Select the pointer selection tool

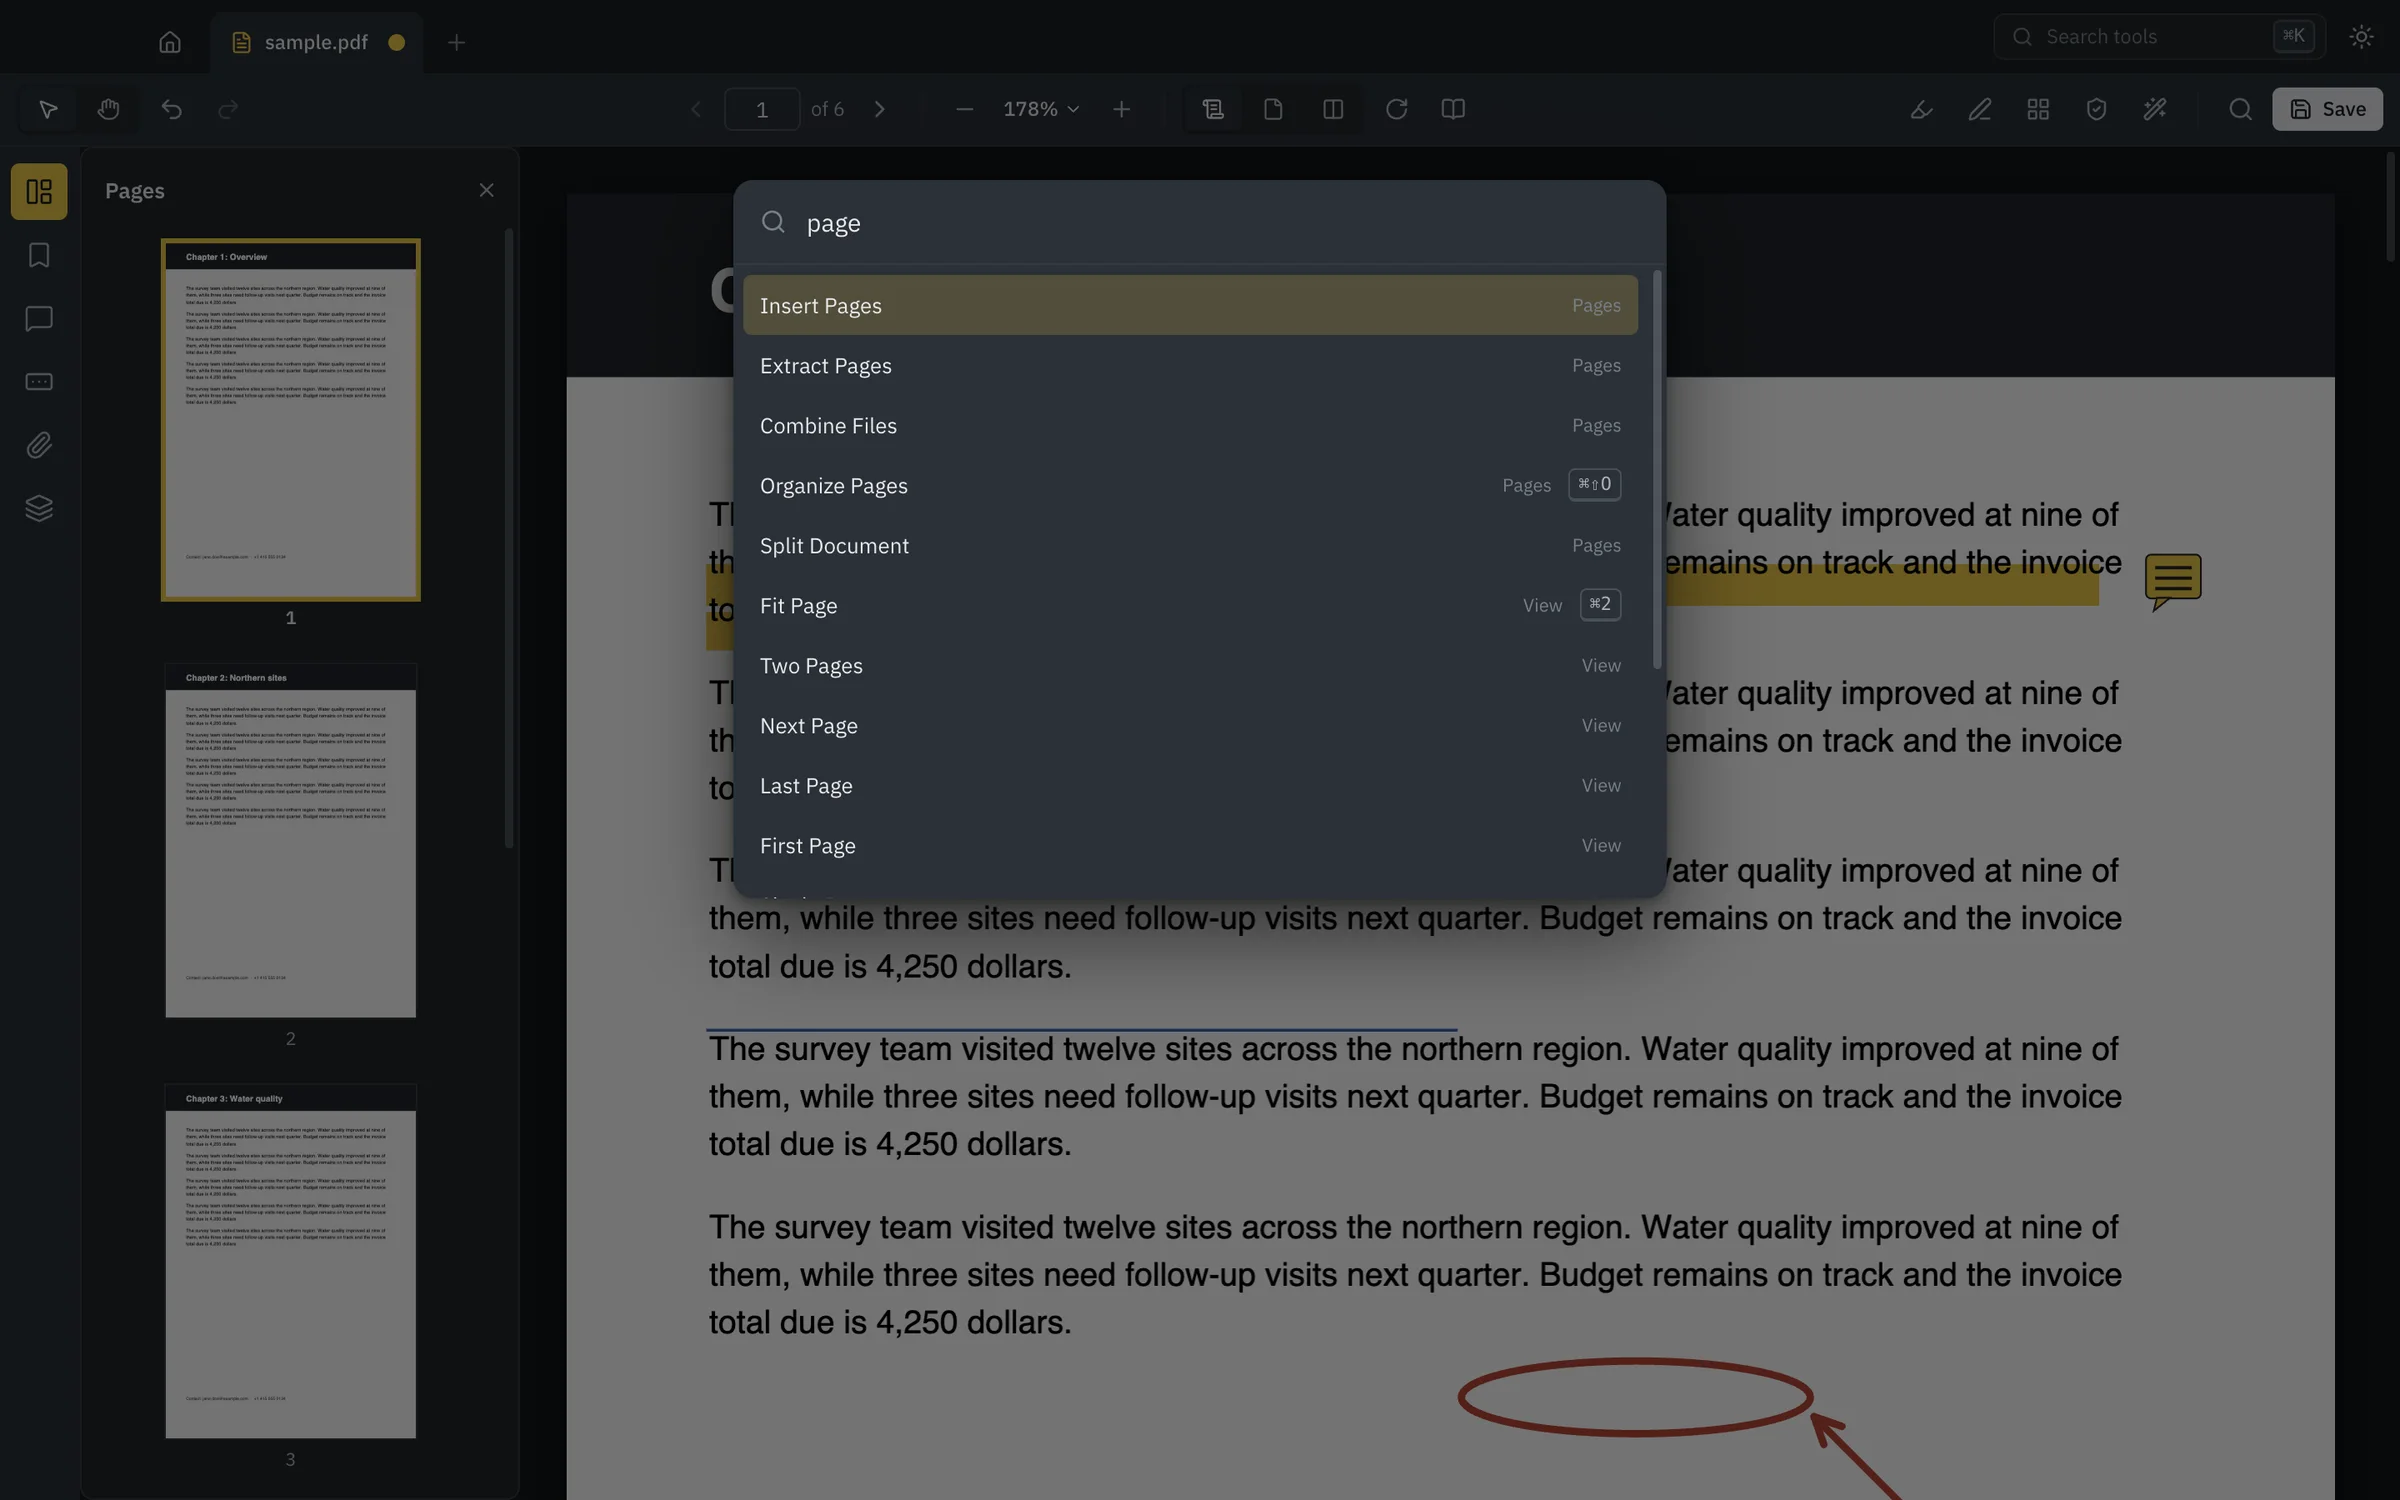48,109
